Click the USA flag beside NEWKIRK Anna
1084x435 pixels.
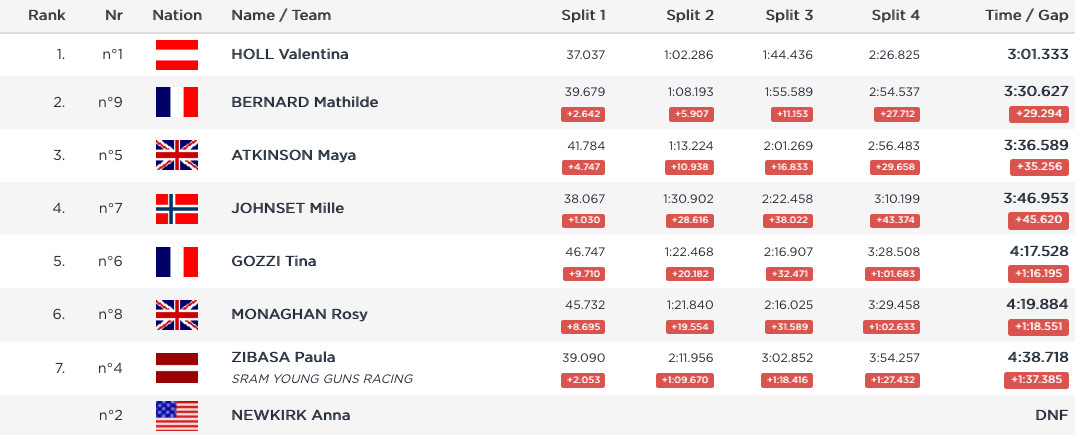point(177,416)
